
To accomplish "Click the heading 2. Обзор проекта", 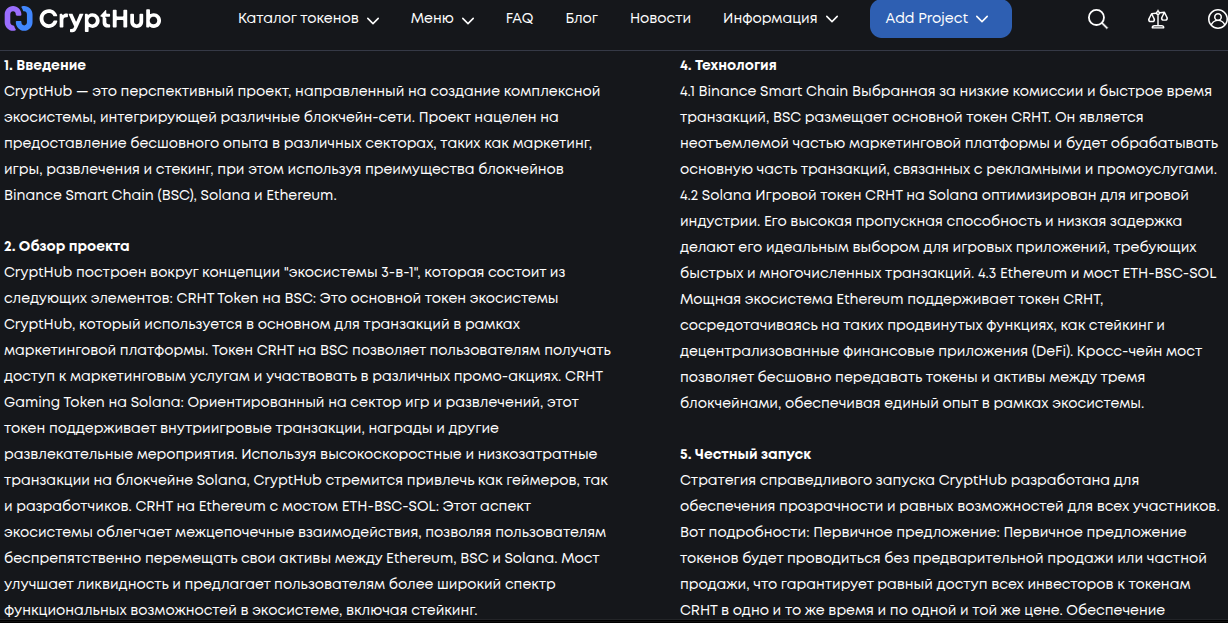I will 67,246.
